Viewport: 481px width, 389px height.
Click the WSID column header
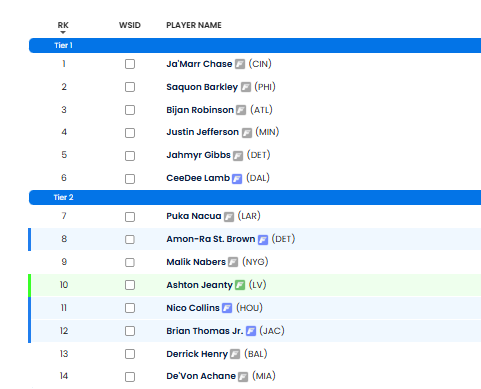[x=130, y=25]
